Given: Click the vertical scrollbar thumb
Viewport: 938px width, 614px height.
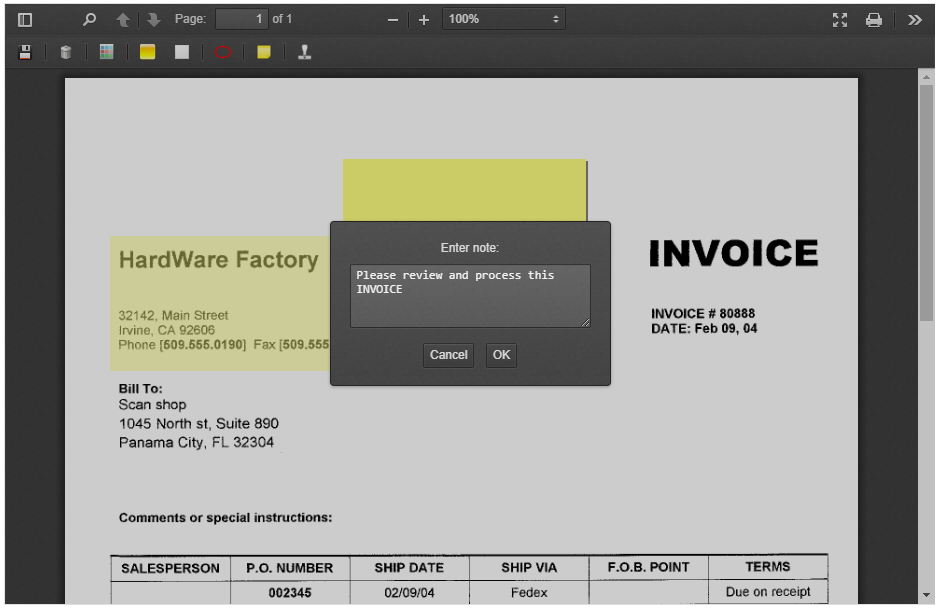Looking at the screenshot, I should [x=926, y=202].
